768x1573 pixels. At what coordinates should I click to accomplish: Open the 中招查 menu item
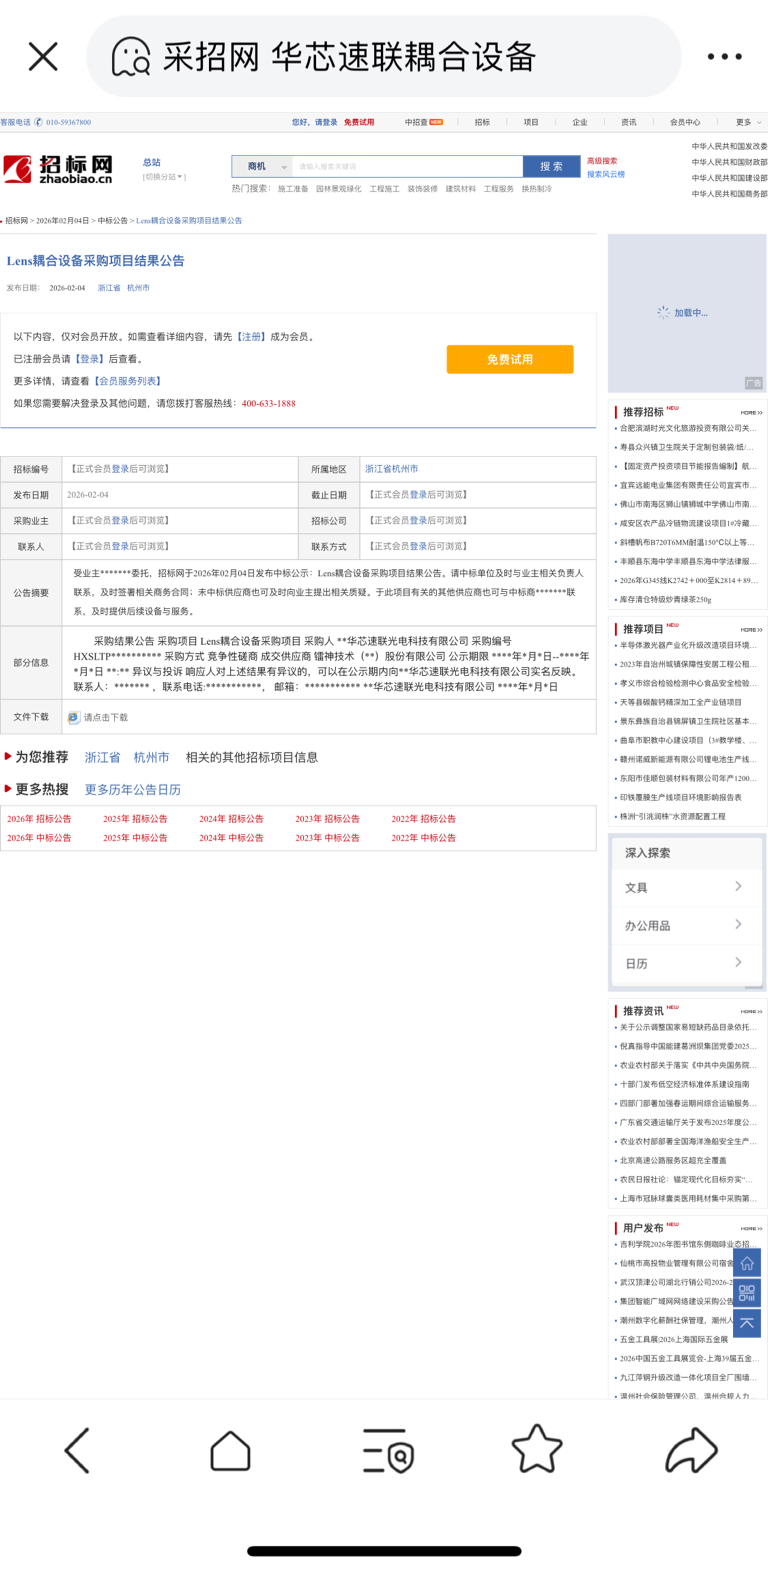423,122
